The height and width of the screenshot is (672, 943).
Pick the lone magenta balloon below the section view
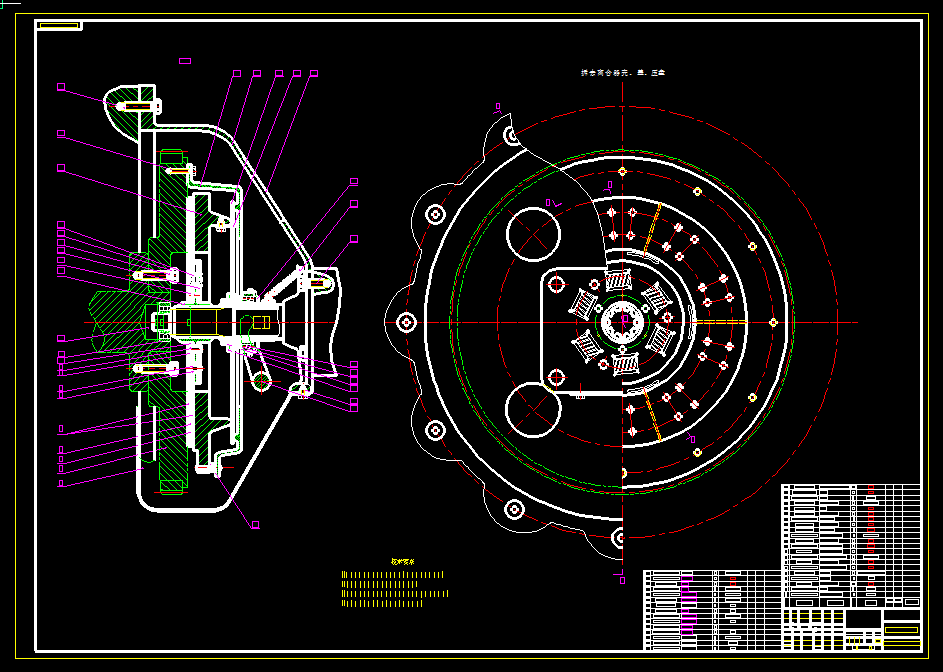pyautogui.click(x=255, y=525)
